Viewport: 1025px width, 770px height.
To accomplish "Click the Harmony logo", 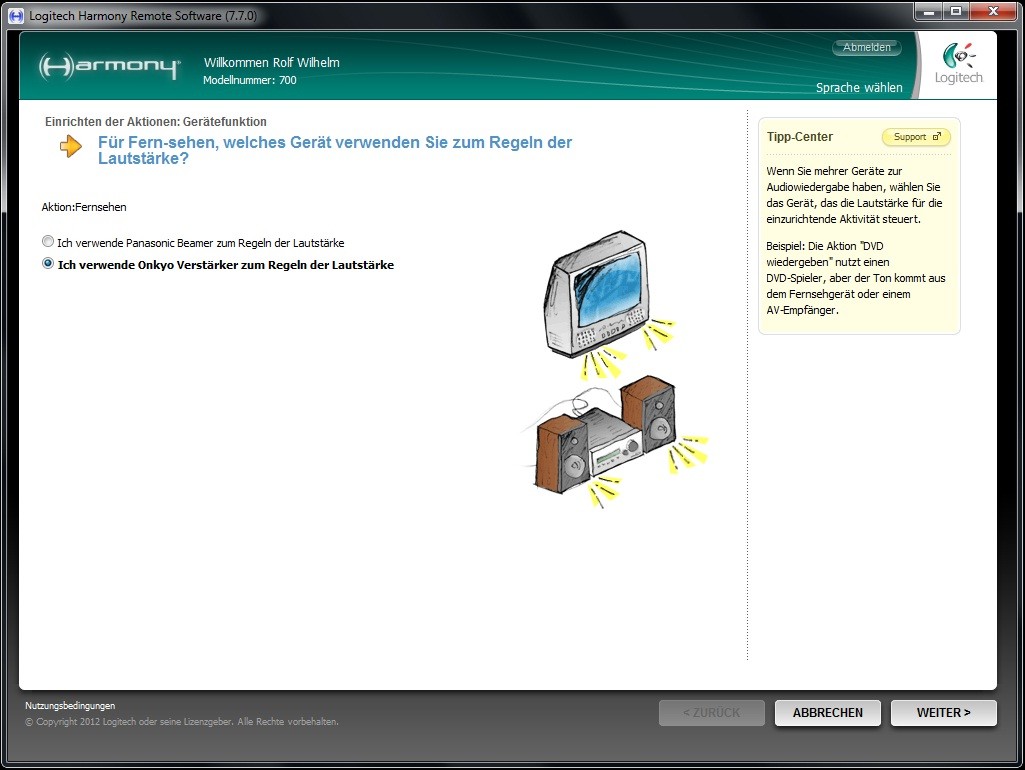I will click(109, 66).
